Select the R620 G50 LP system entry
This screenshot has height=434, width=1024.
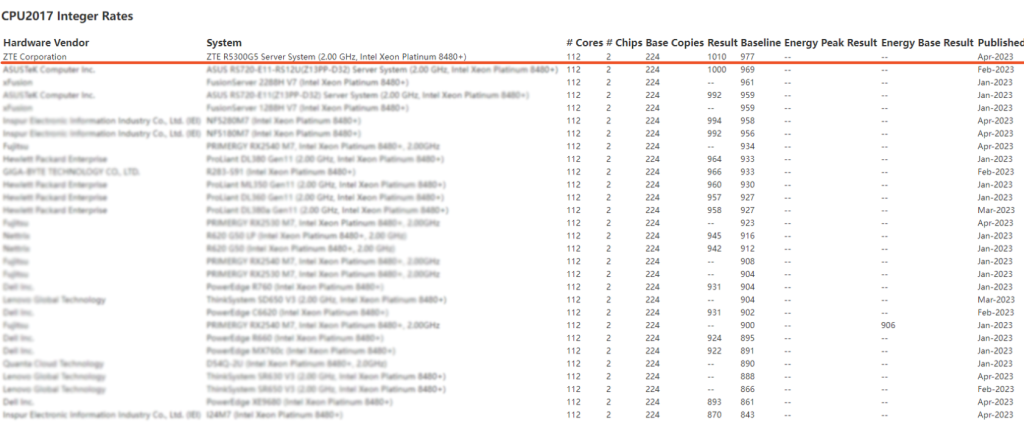306,236
